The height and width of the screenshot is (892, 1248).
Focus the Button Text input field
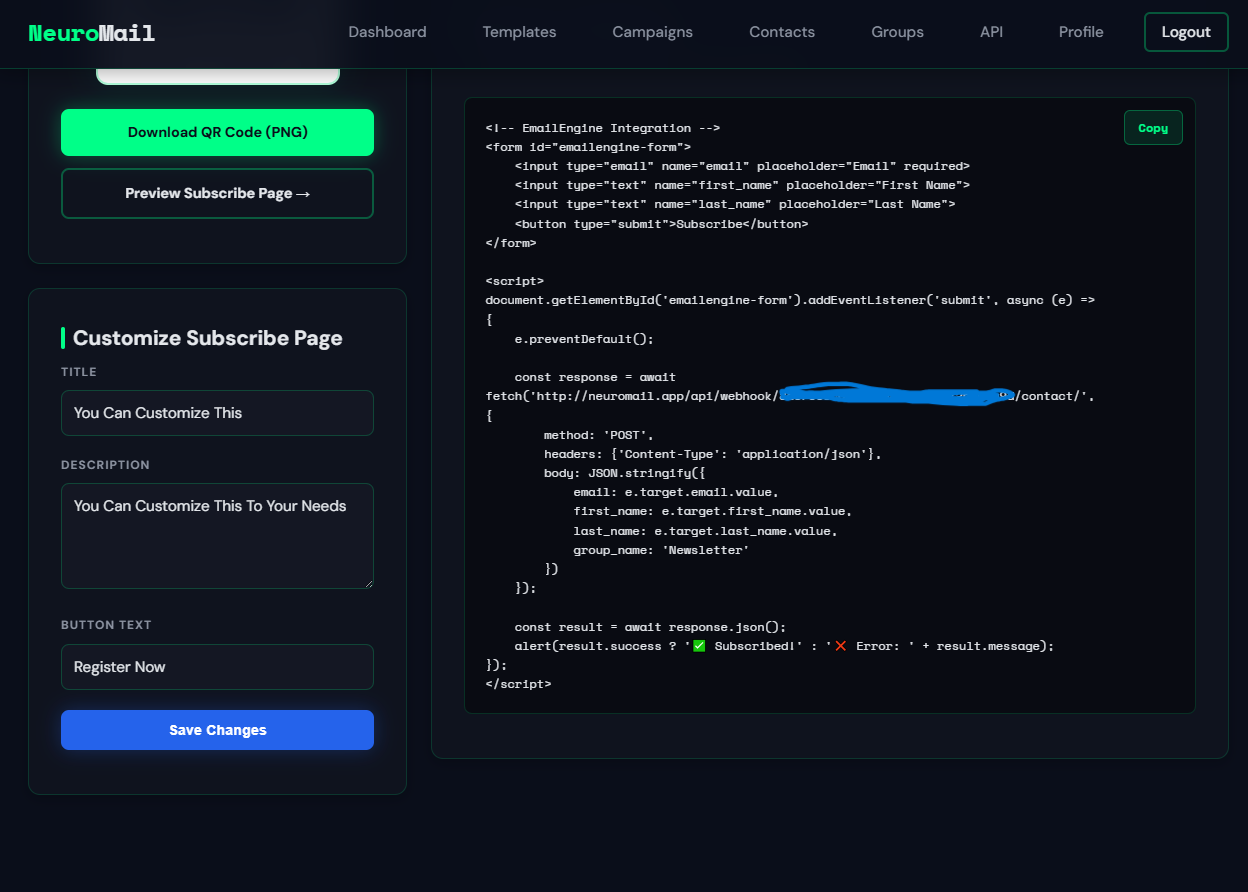[x=217, y=667]
